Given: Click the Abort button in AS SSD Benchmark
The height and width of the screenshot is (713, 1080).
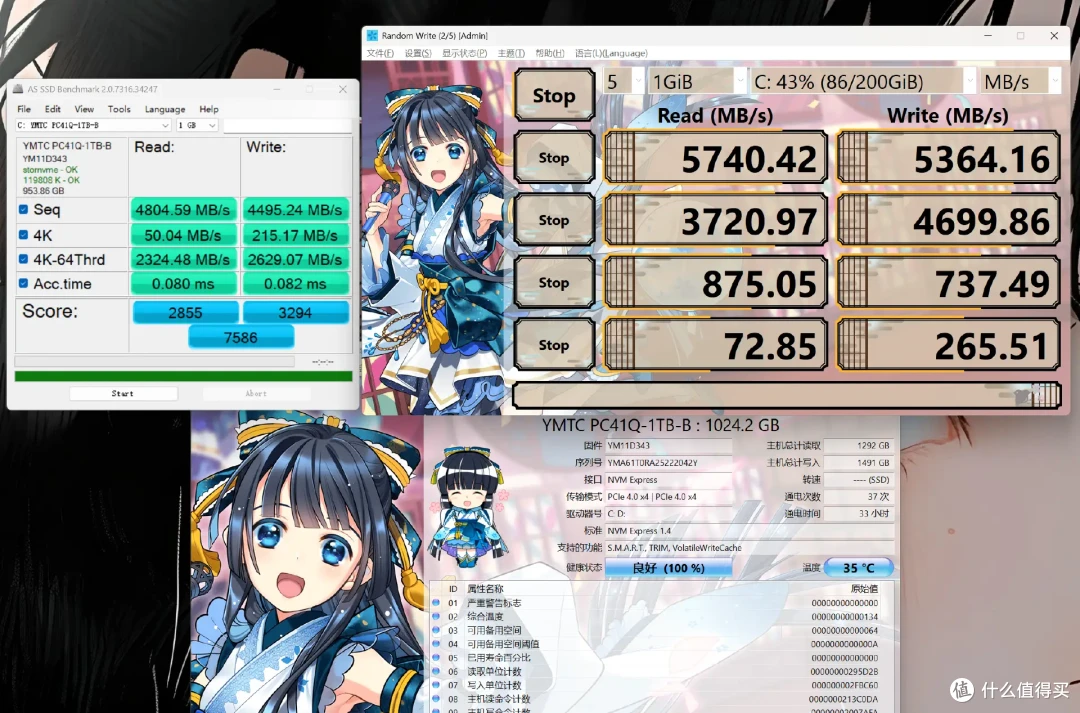Looking at the screenshot, I should click(256, 393).
